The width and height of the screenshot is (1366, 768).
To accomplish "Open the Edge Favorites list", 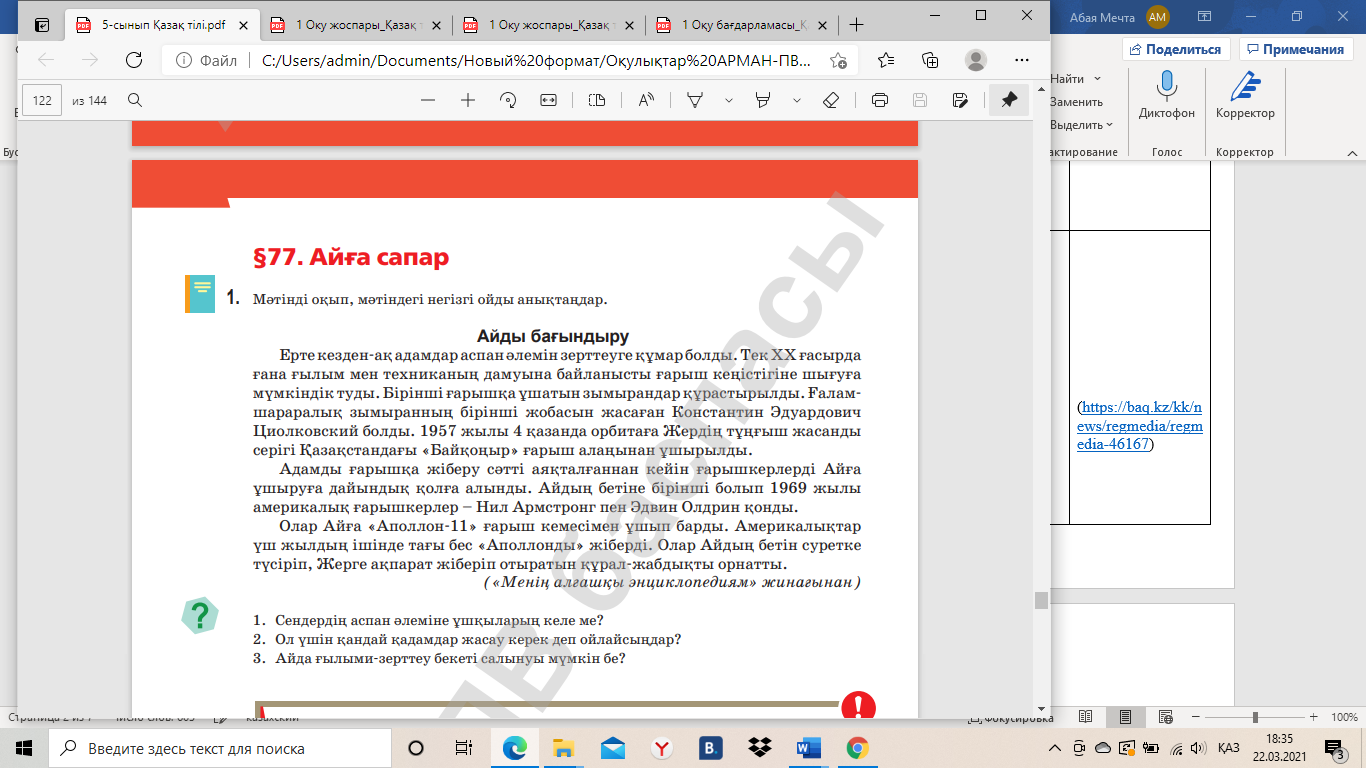I will pos(886,60).
